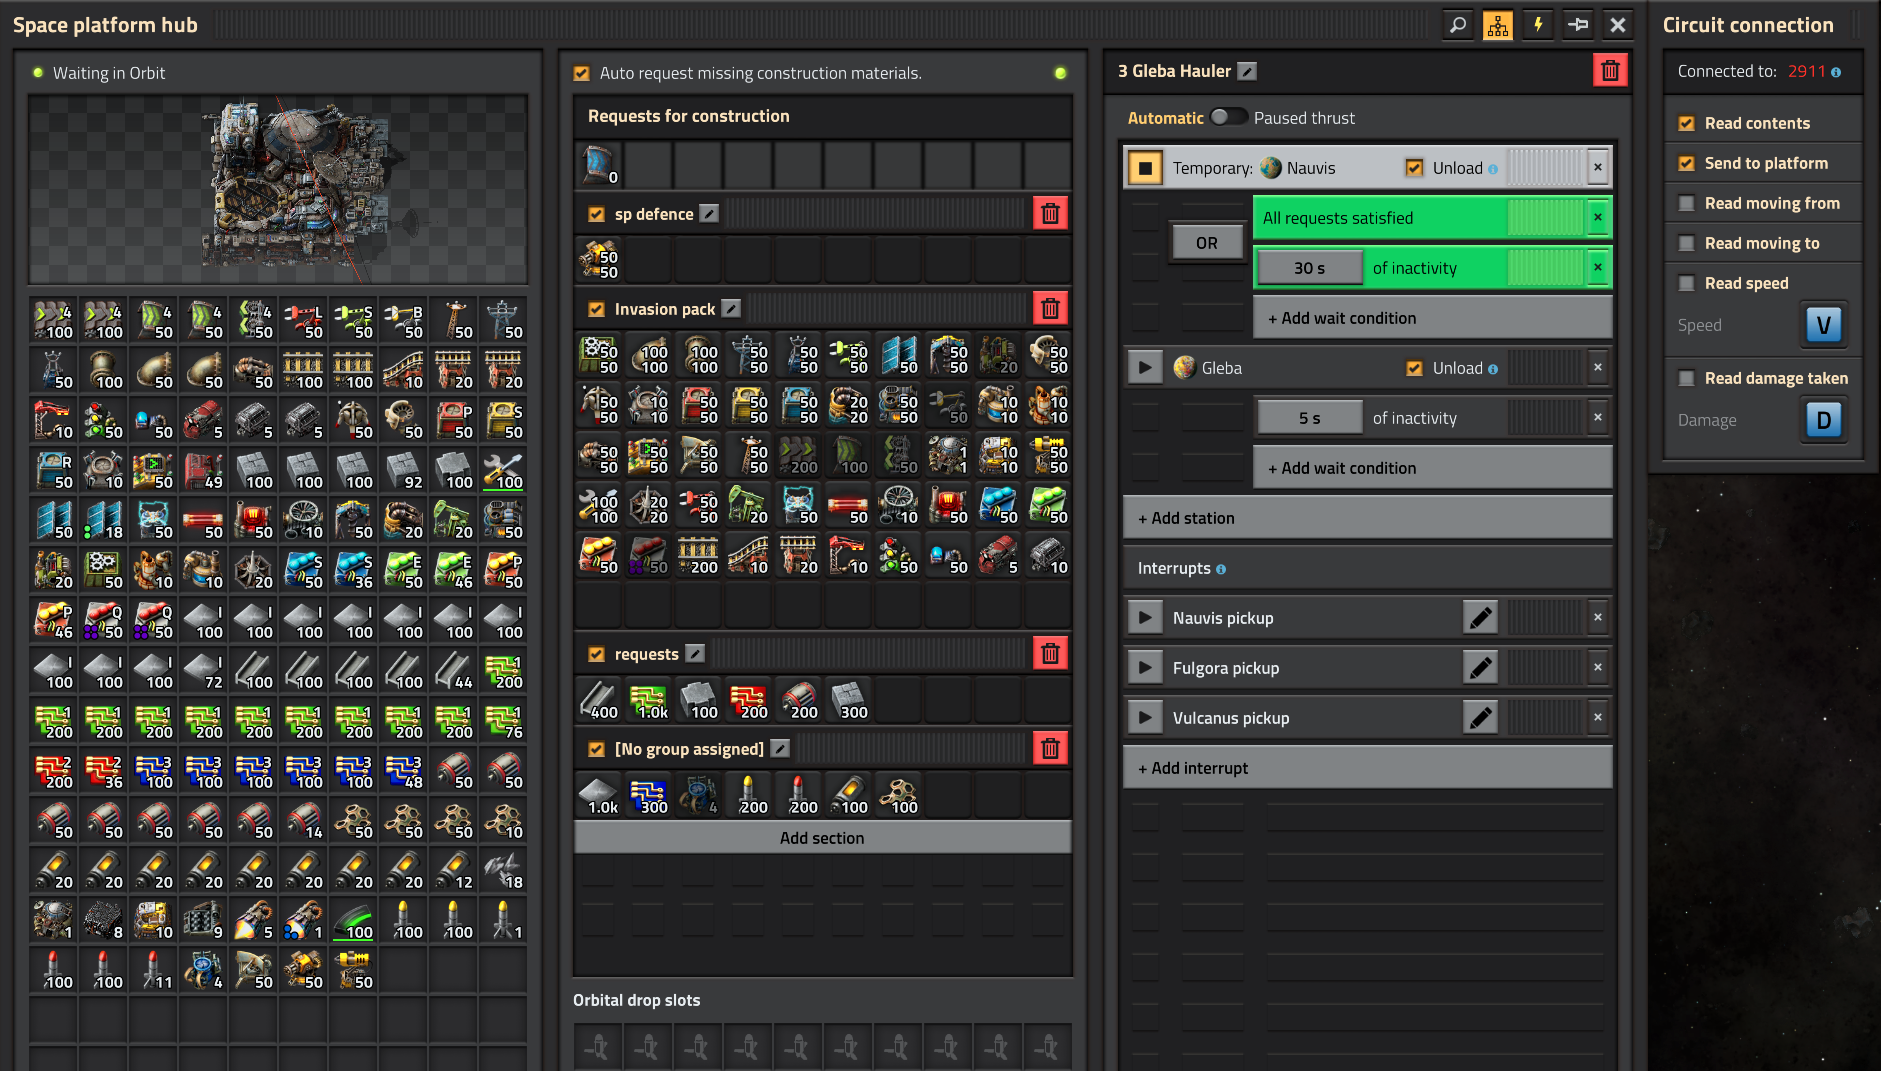Add wait condition under Gleba station

click(1432, 468)
